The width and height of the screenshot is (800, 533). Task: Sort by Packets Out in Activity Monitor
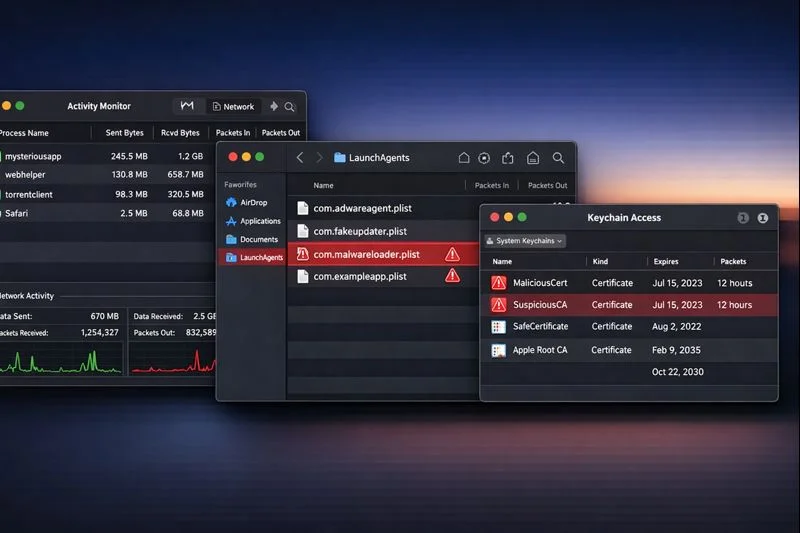(x=281, y=133)
